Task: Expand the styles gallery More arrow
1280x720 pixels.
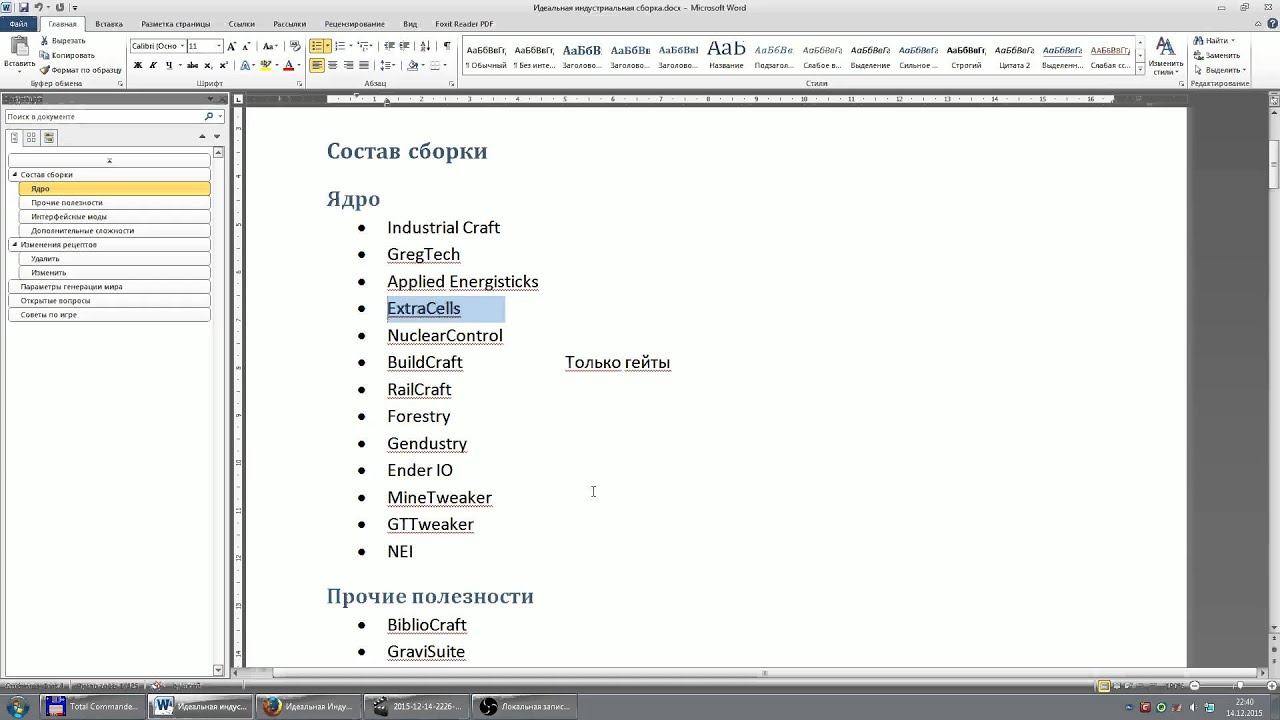Action: (x=1138, y=70)
